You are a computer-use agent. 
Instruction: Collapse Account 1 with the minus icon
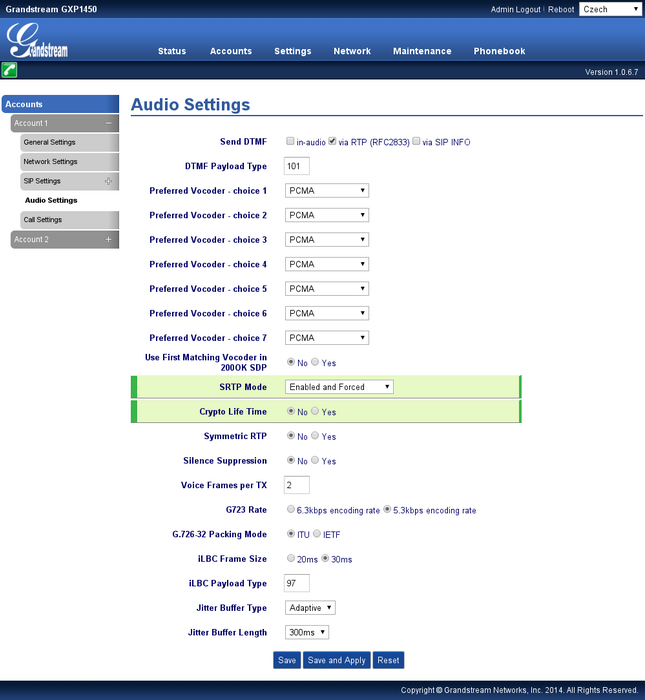click(x=108, y=123)
